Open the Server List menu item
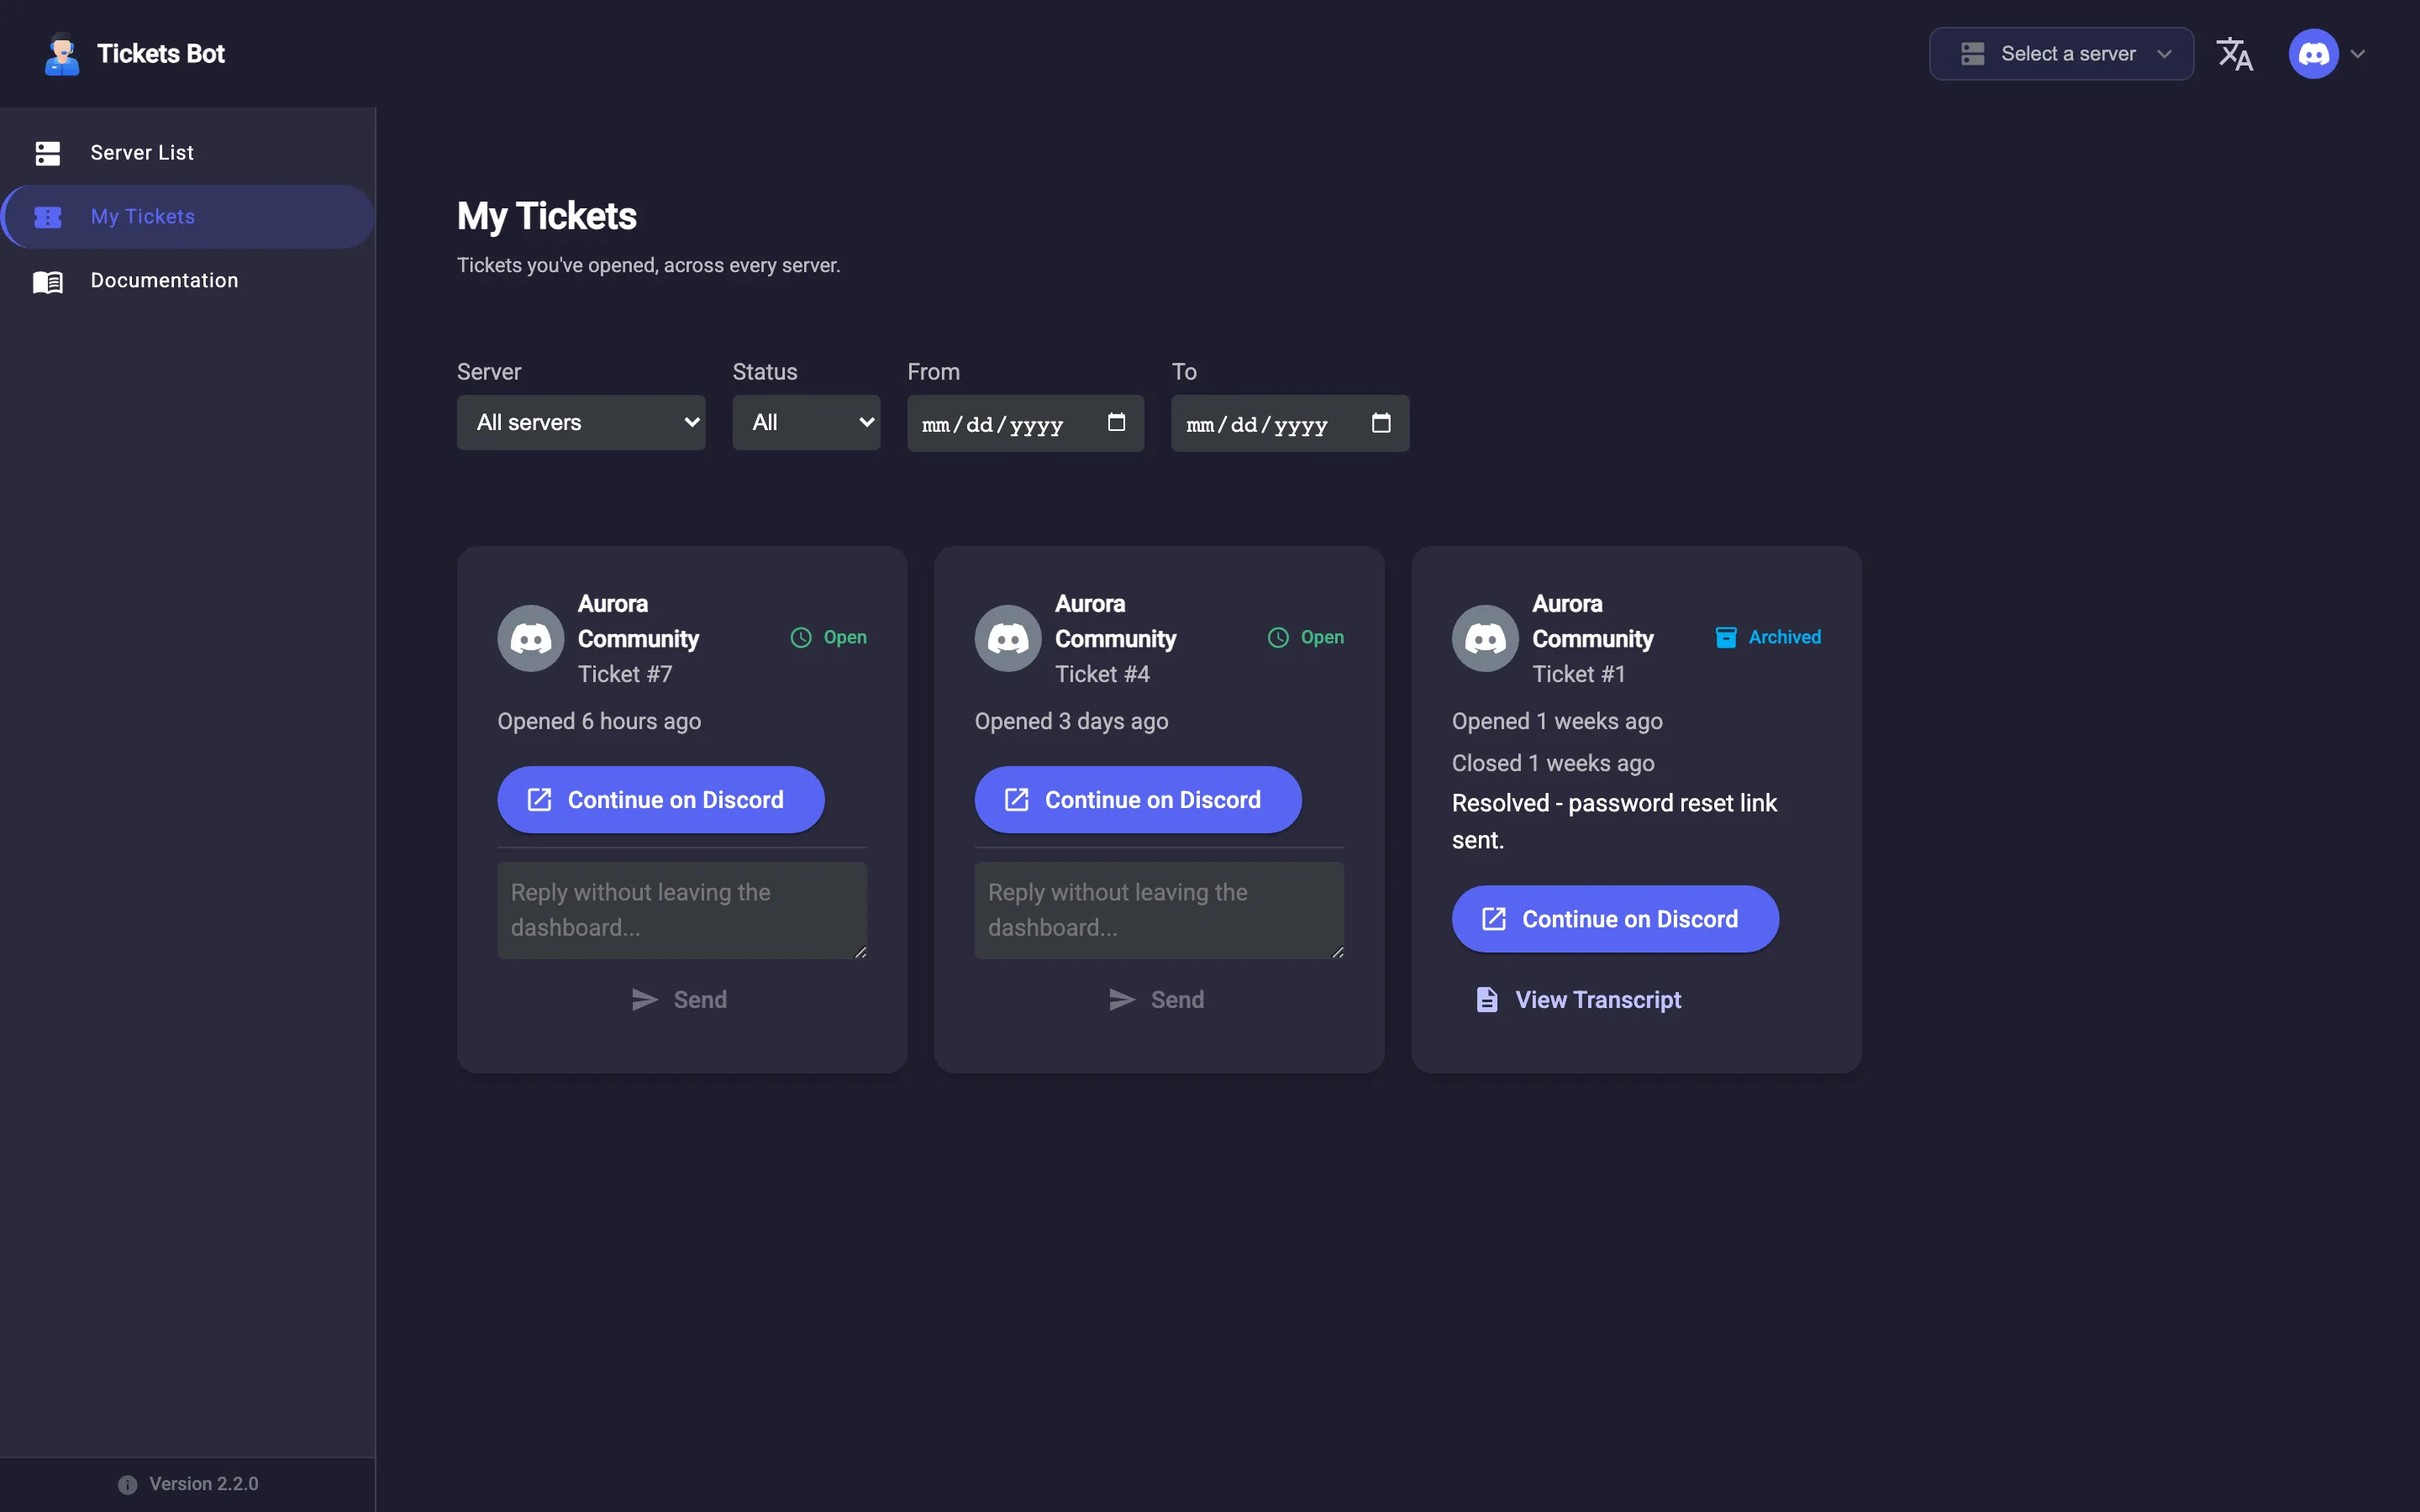Screen dimensions: 2420x1512 coord(188,153)
